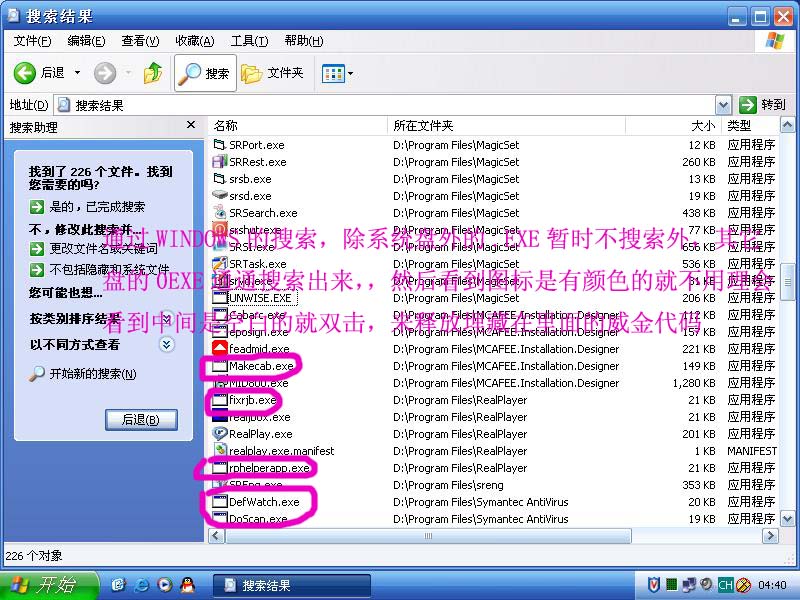This screenshot has width=800, height=600.
Task: Toggle the Search (搜索) toolbar button
Action: tap(205, 73)
